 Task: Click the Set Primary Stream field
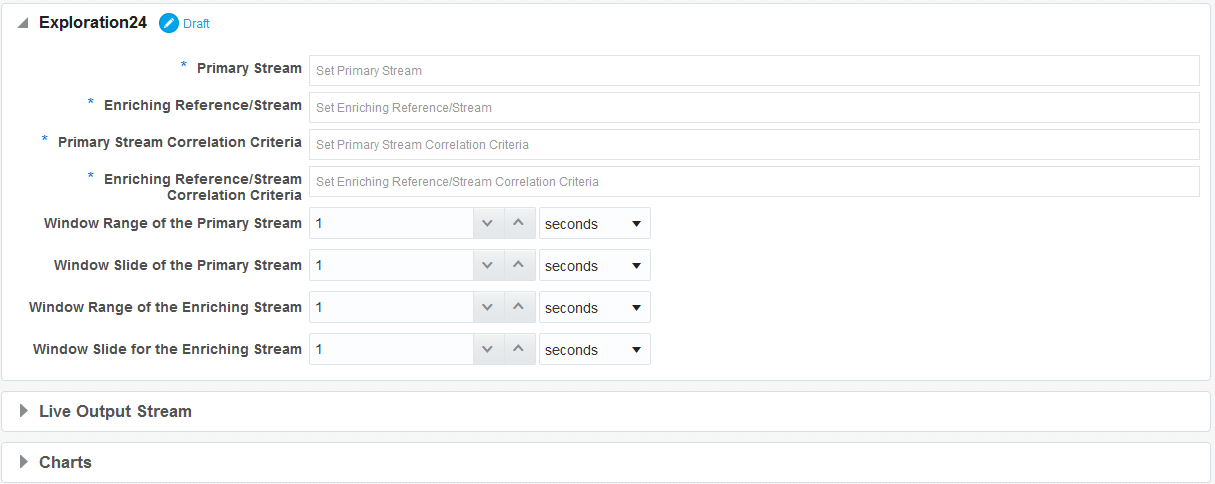pyautogui.click(x=754, y=70)
